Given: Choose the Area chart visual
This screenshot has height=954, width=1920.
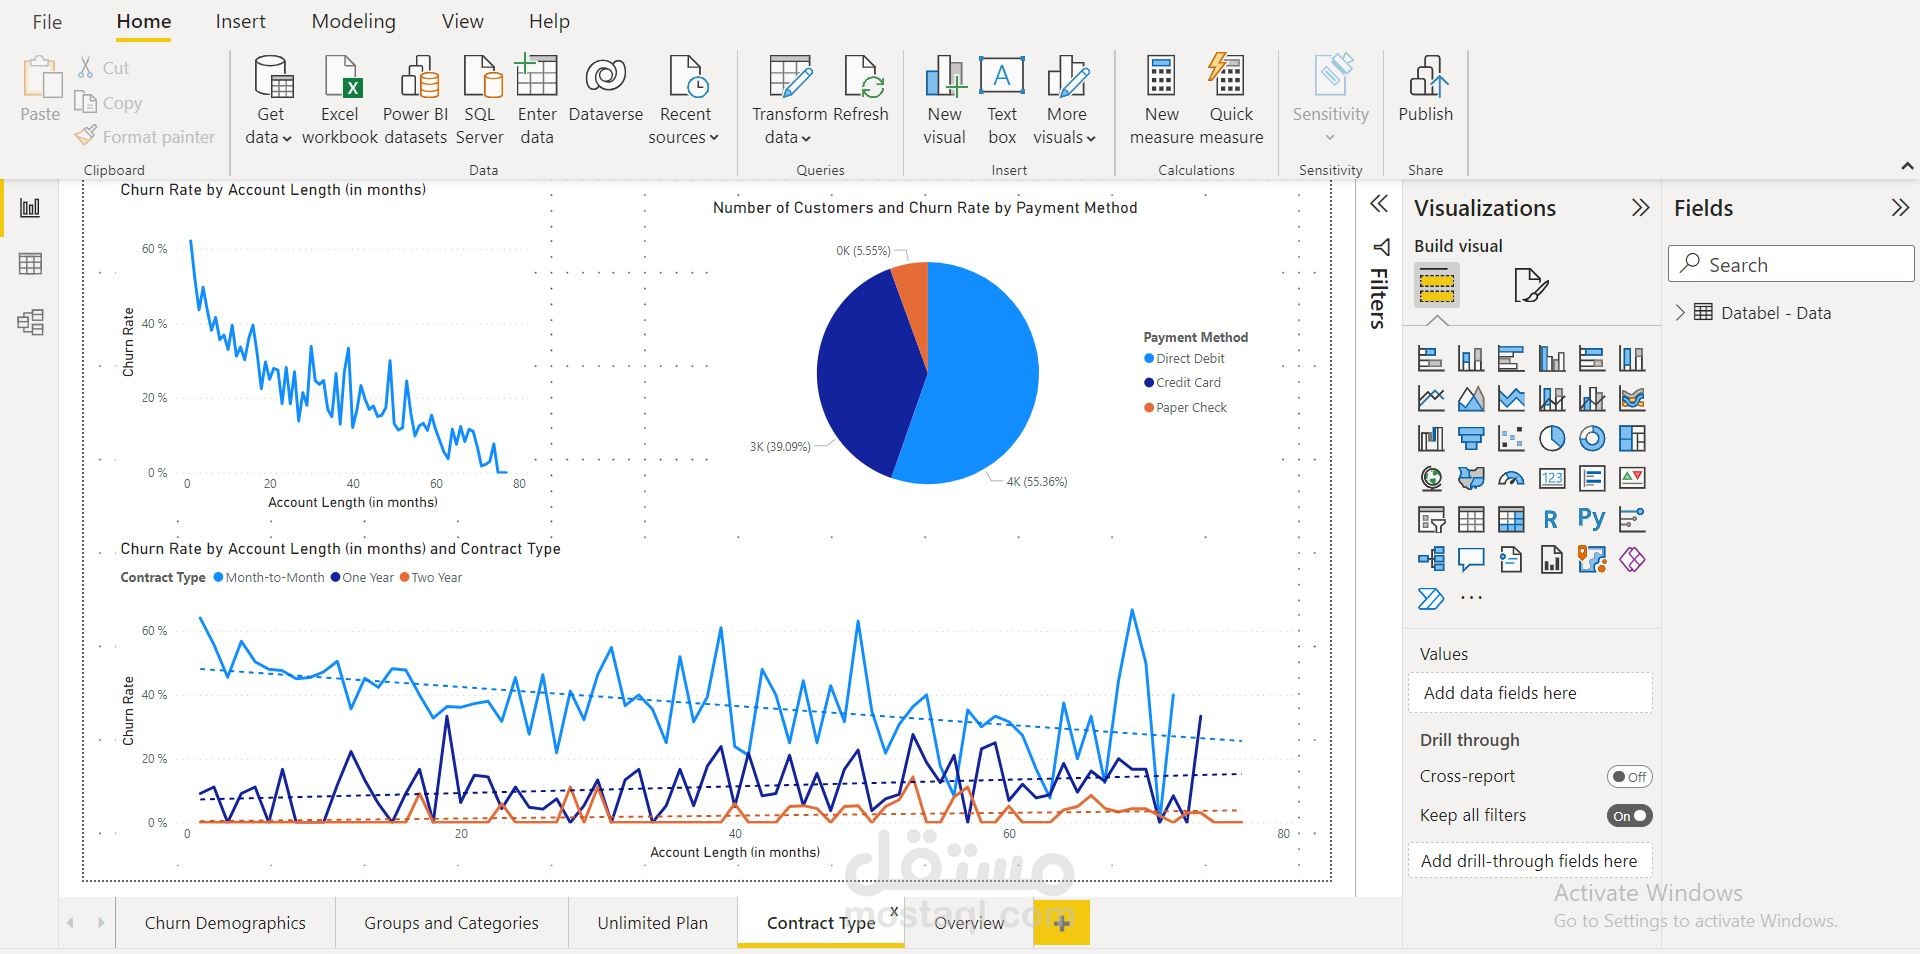Looking at the screenshot, I should point(1471,399).
